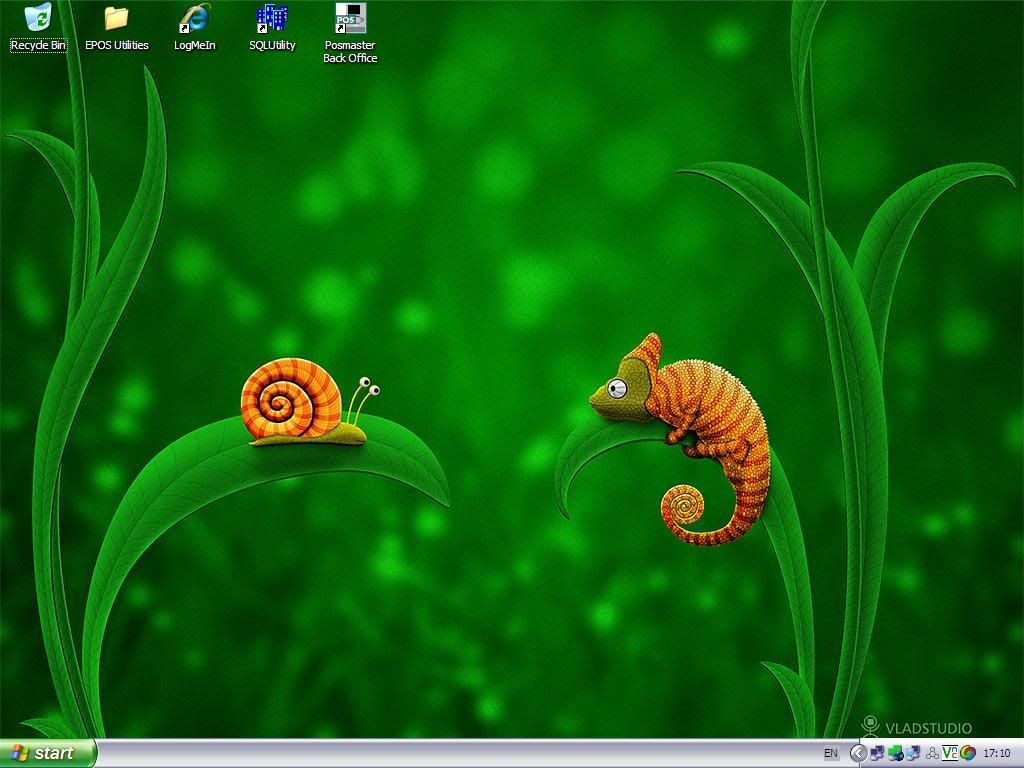This screenshot has height=768, width=1024.
Task: Click the VNC server tray icon
Action: [950, 754]
